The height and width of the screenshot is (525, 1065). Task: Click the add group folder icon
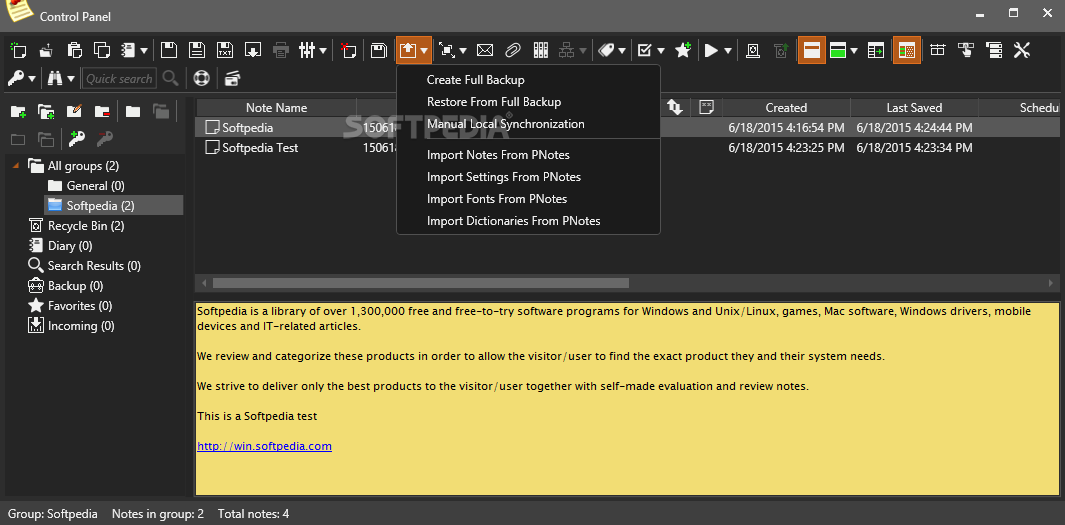(x=18, y=111)
